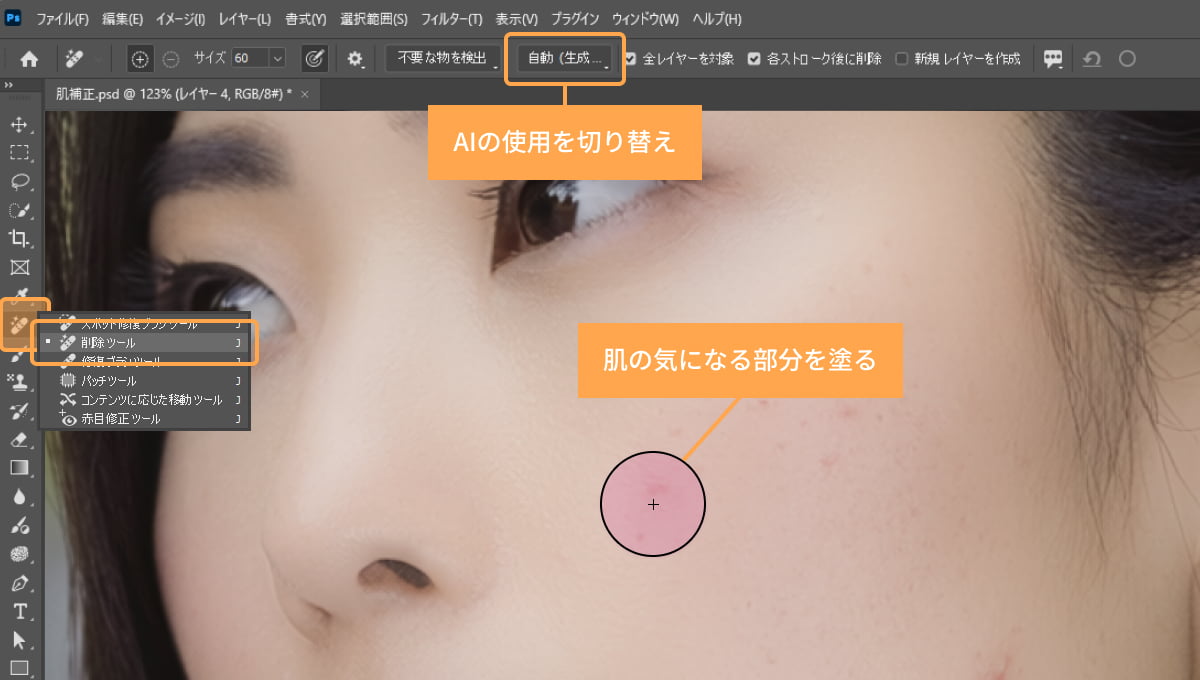Select the Gradient tool
Image resolution: width=1200 pixels, height=680 pixels.
click(x=19, y=467)
